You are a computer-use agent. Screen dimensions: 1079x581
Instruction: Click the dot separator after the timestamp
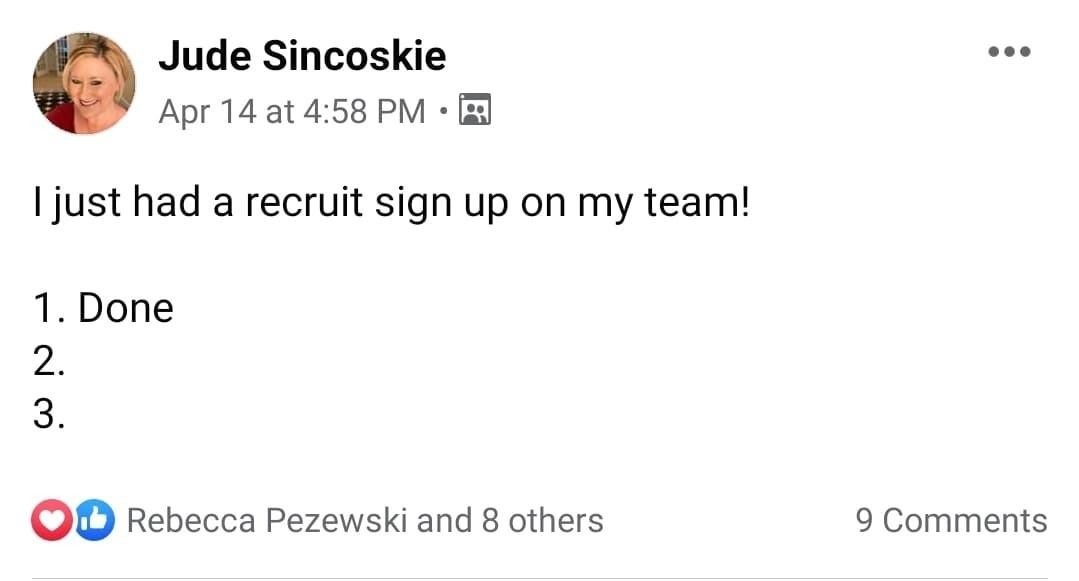point(443,110)
